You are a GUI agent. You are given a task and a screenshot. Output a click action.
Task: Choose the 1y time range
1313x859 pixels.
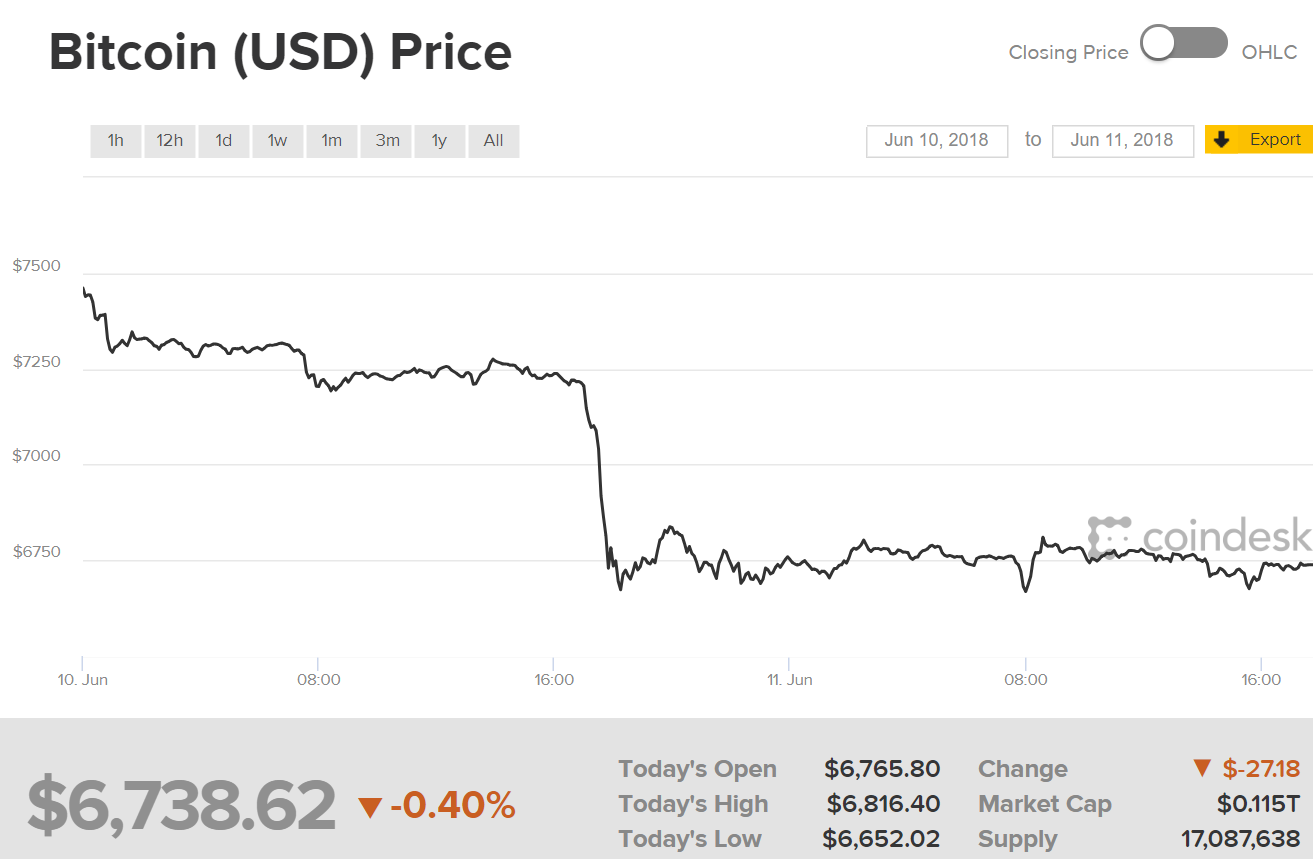point(439,141)
